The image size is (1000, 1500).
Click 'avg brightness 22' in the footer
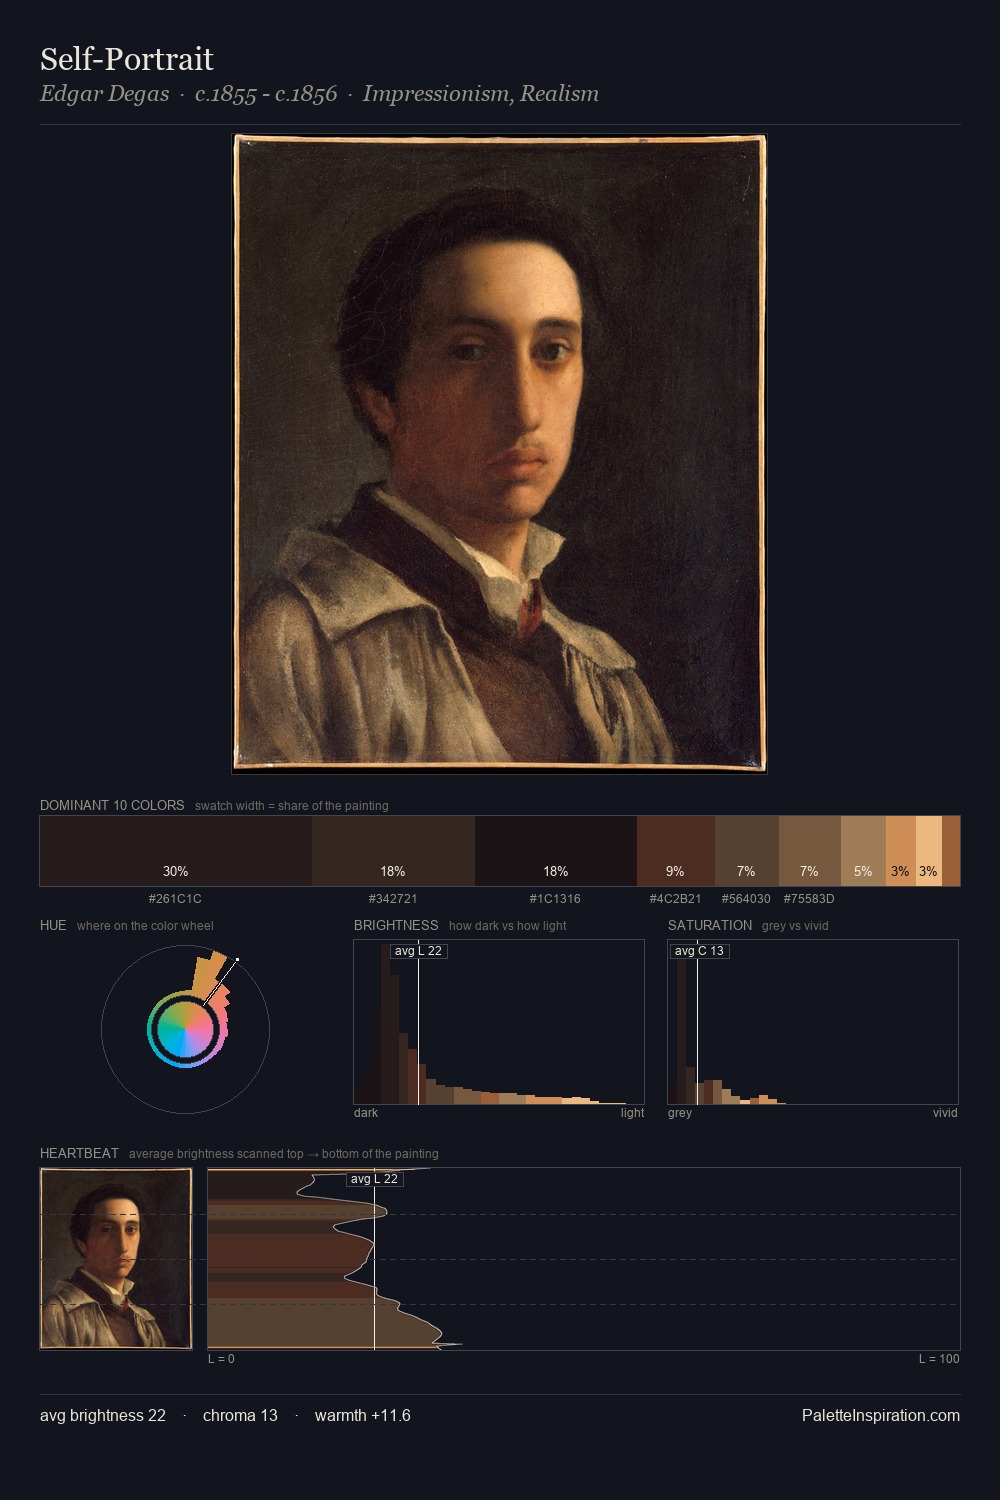coord(103,1415)
